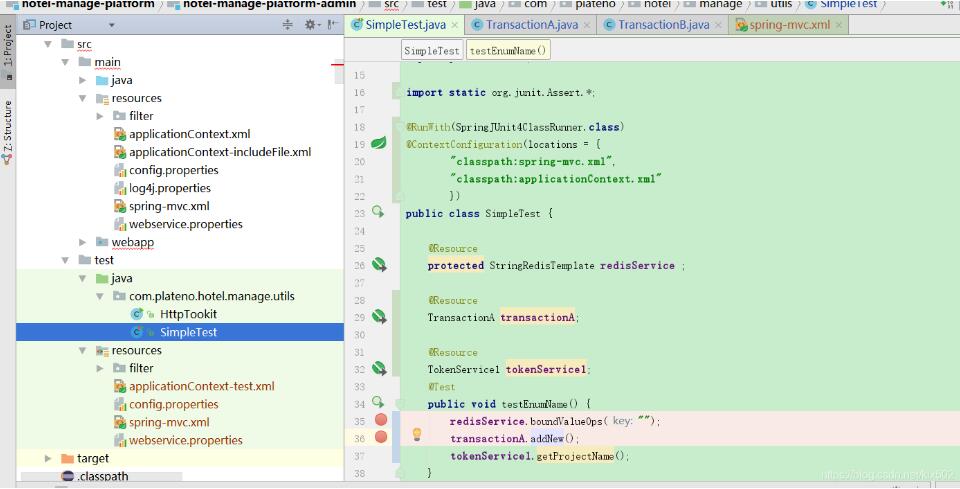The height and width of the screenshot is (489, 960).
Task: Click autowired bean icon next to redisService
Action: (x=379, y=265)
